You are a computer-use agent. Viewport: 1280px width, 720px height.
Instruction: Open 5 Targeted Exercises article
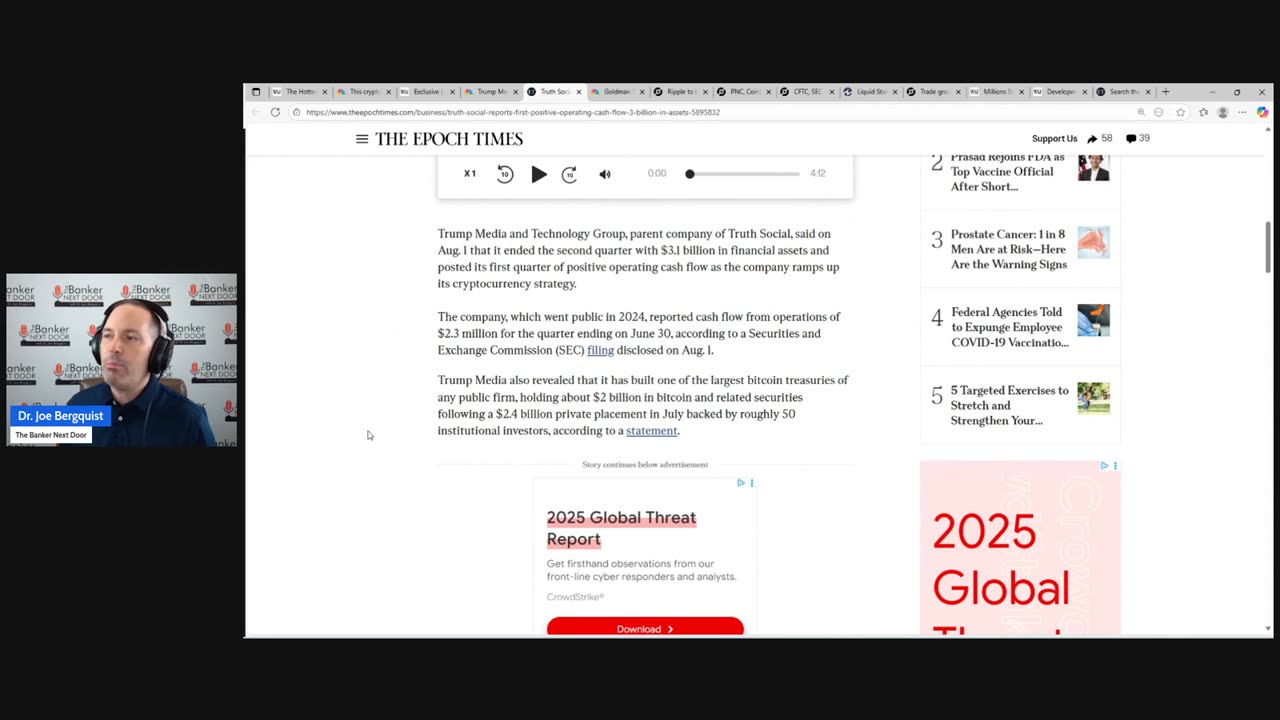coord(1009,405)
